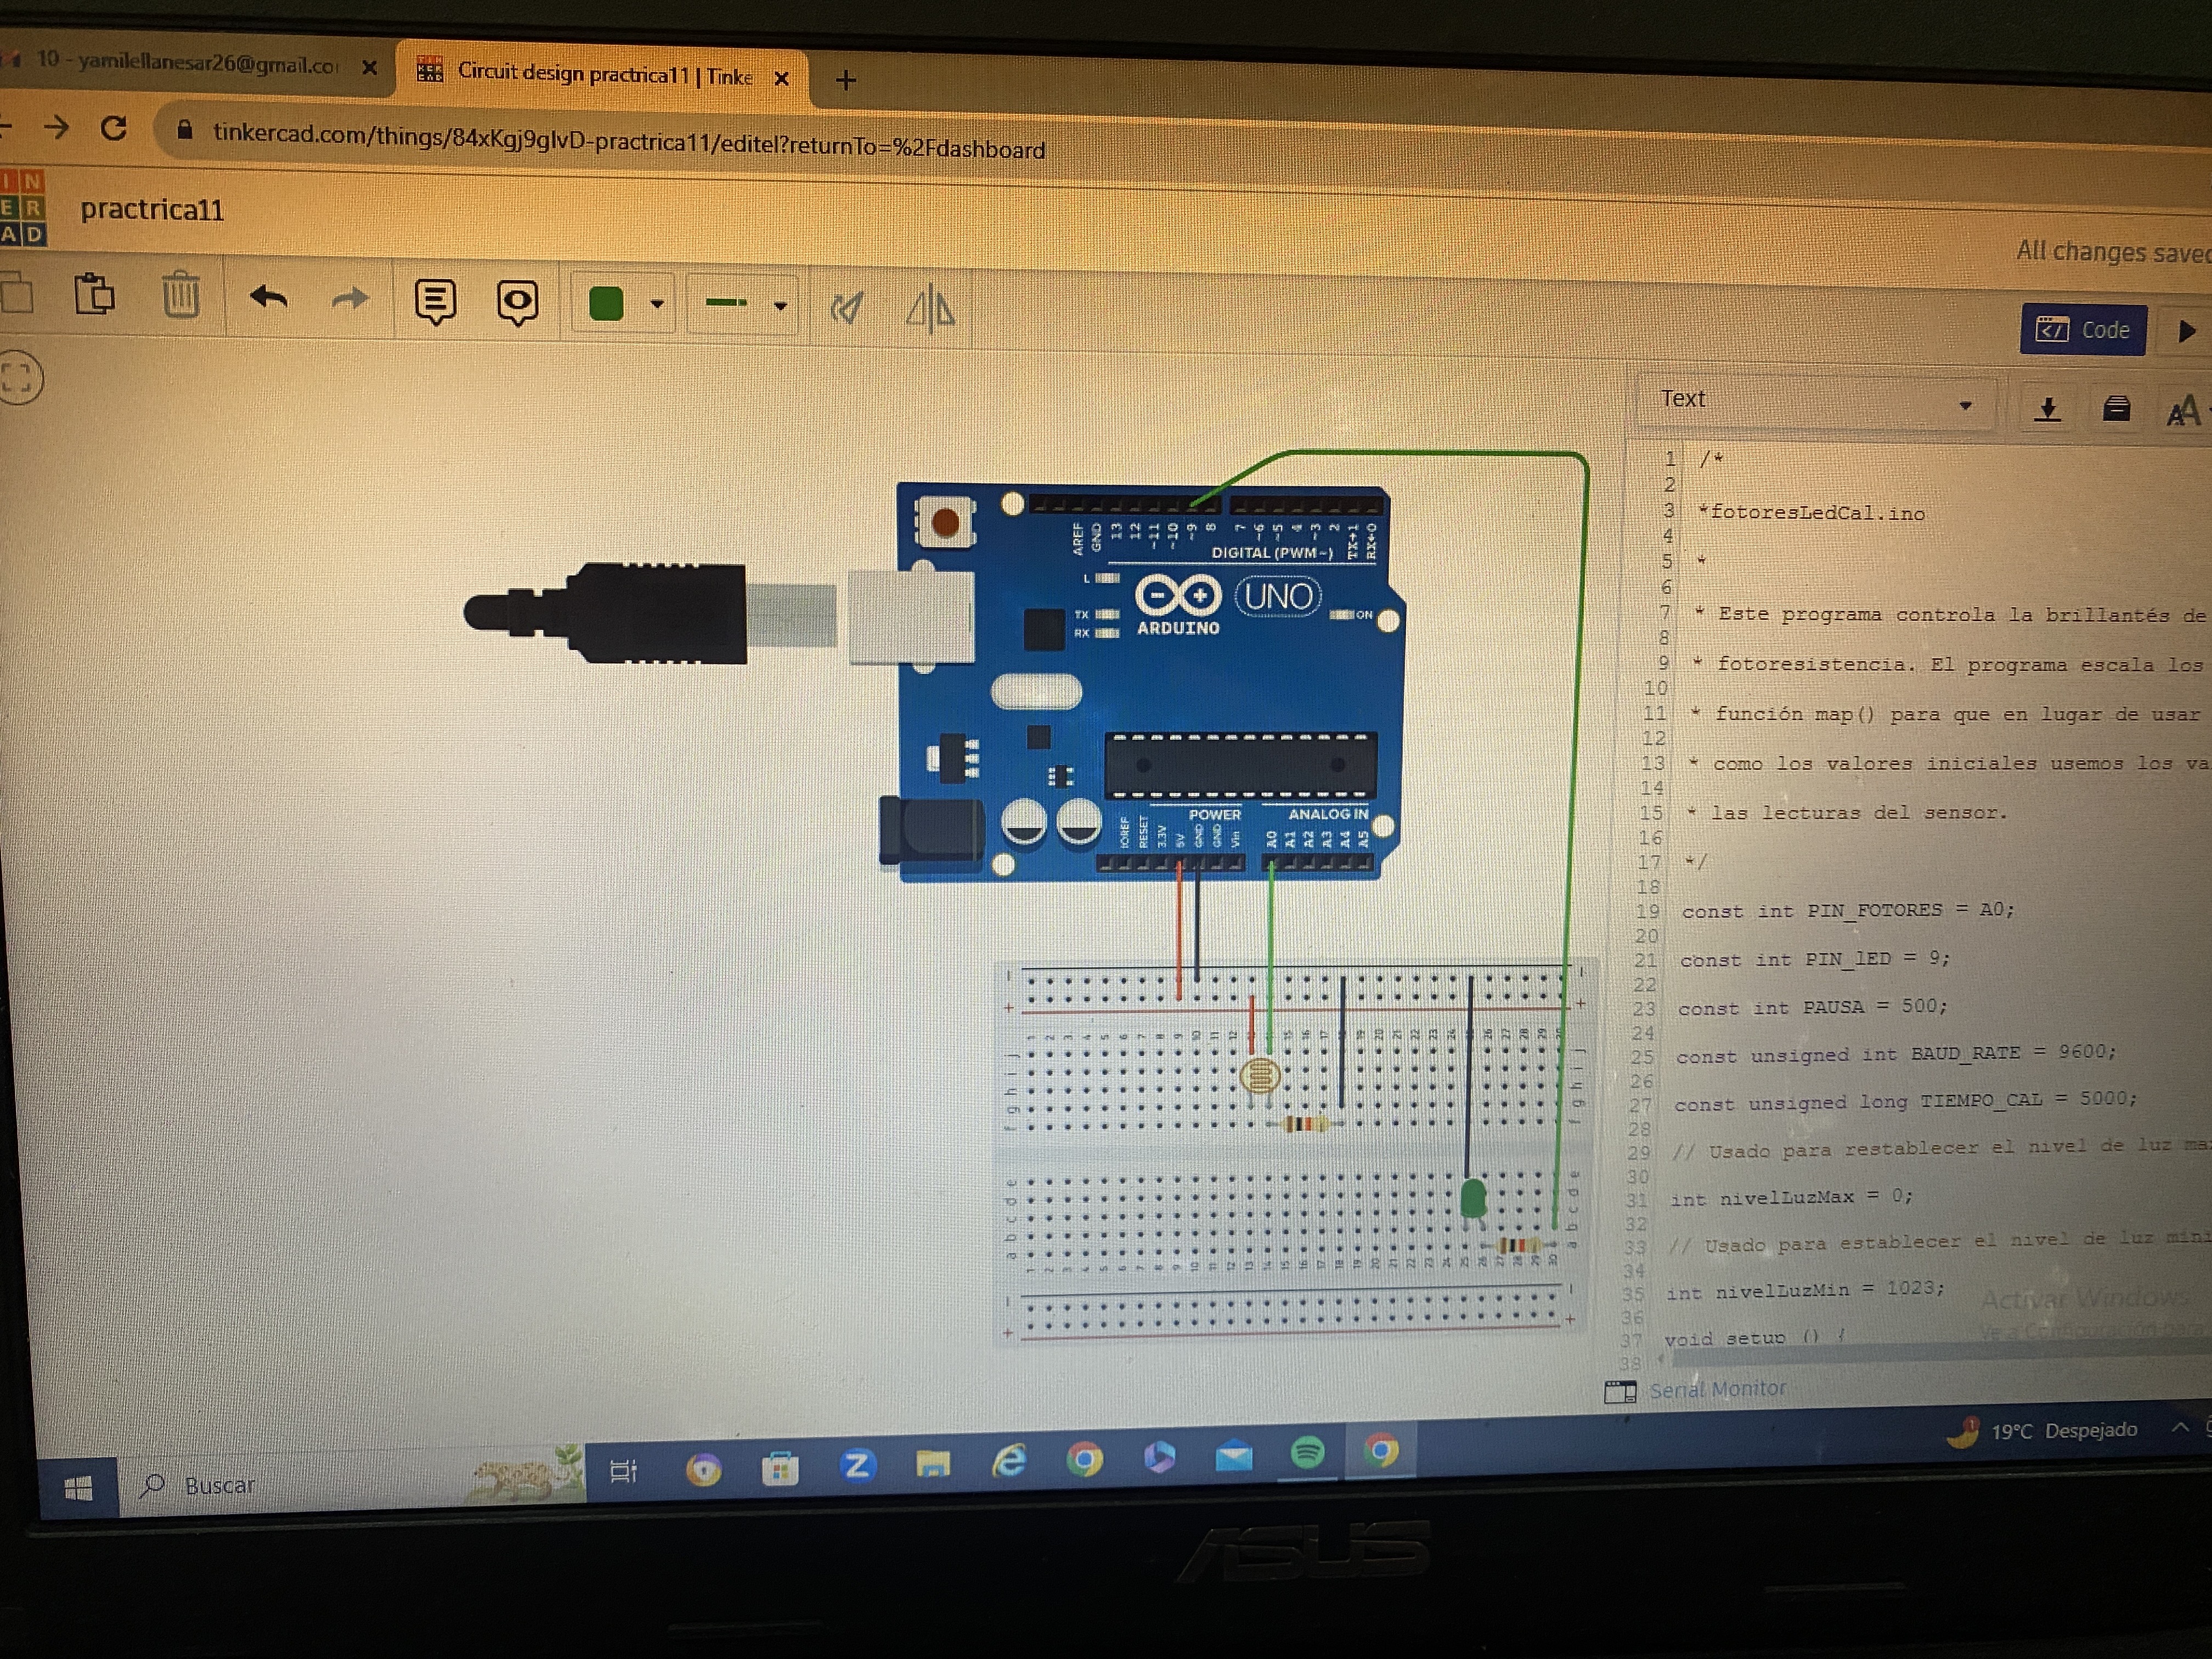Toggle the Code panel button
2212x1659 pixels.
point(2083,330)
